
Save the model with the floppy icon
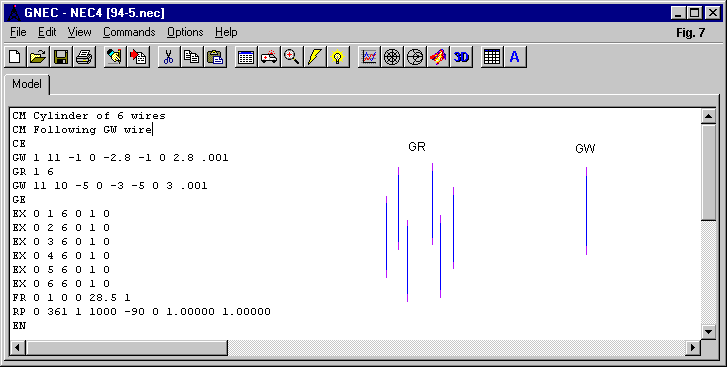pyautogui.click(x=61, y=57)
